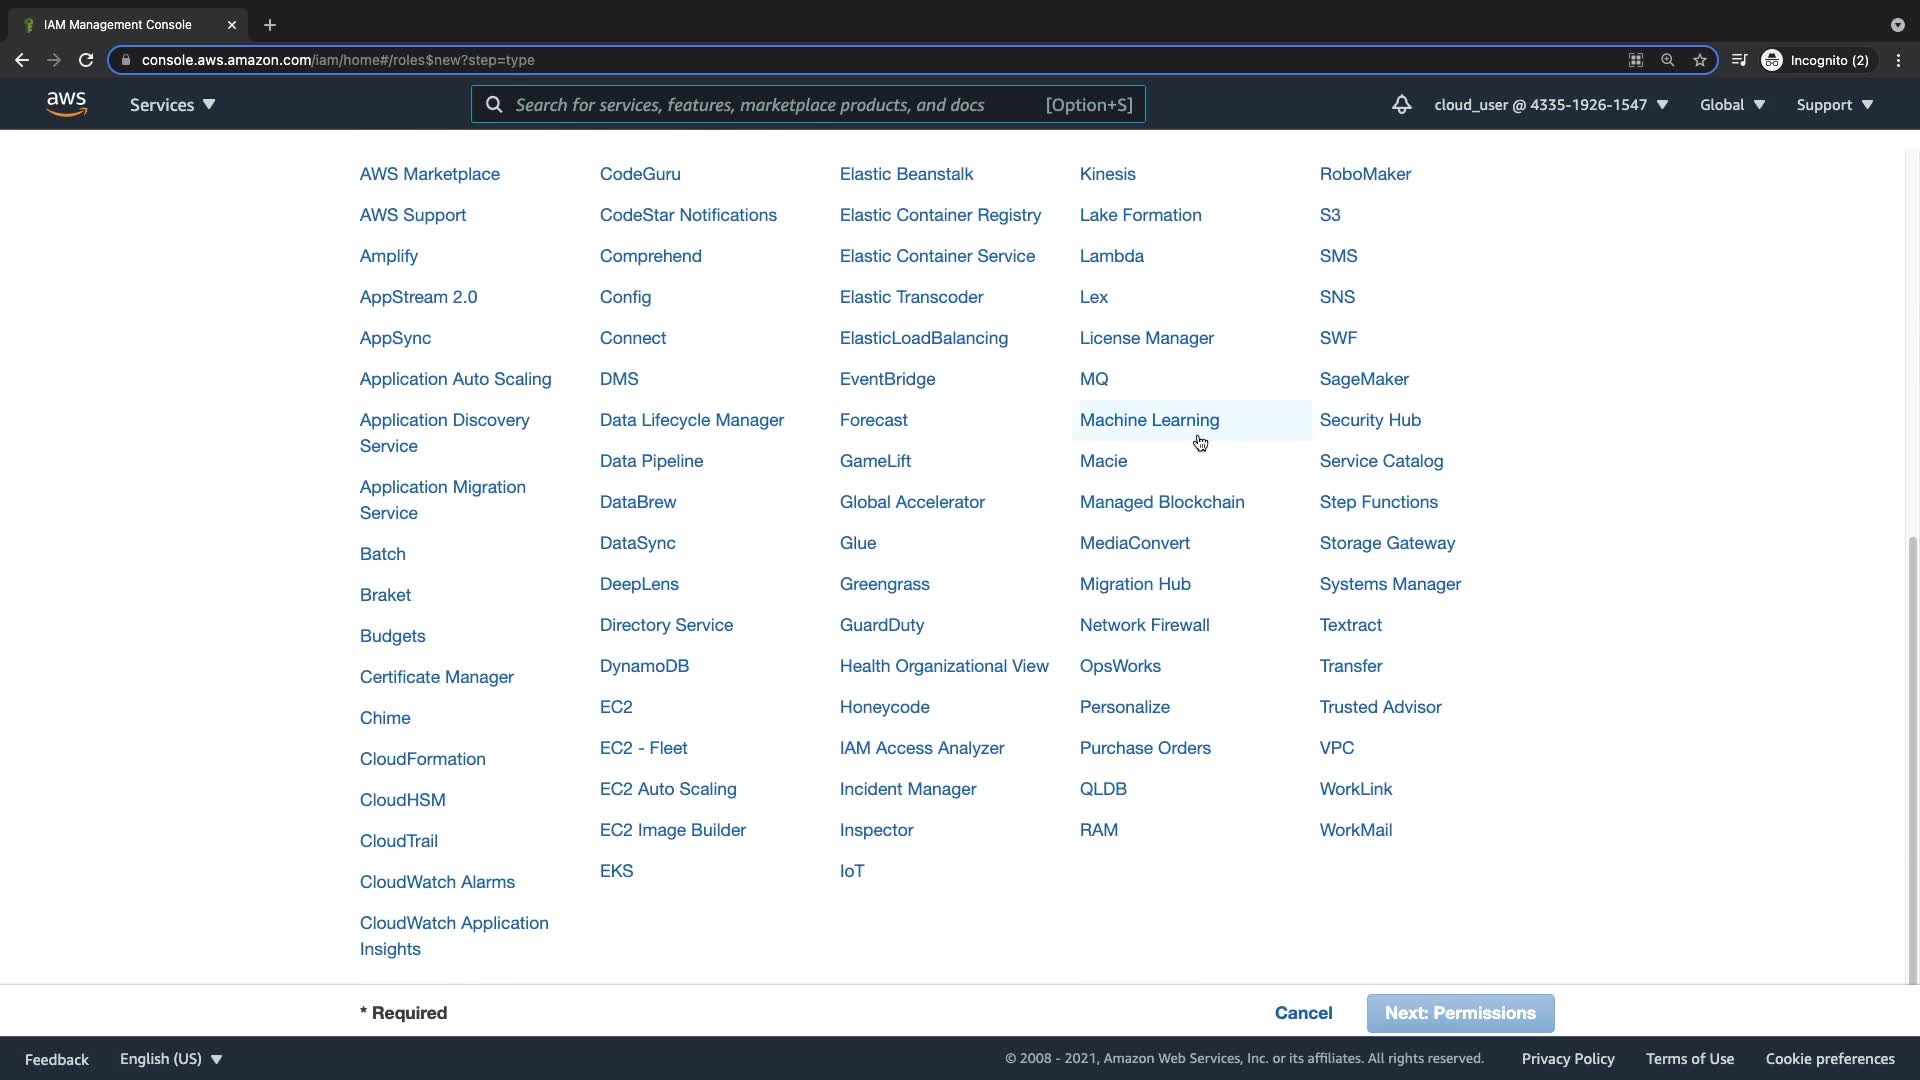Click the zoom magnifier icon in the address bar
Viewport: 1920px width, 1080px height.
1667,60
